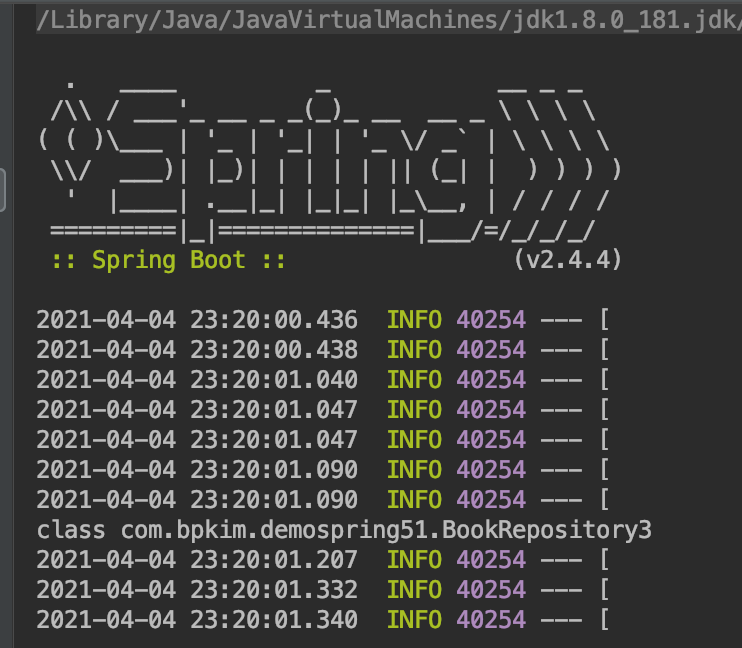Select the timestamp '23:20:00.436' log line
Viewport: 742px width, 648px height.
(x=323, y=320)
